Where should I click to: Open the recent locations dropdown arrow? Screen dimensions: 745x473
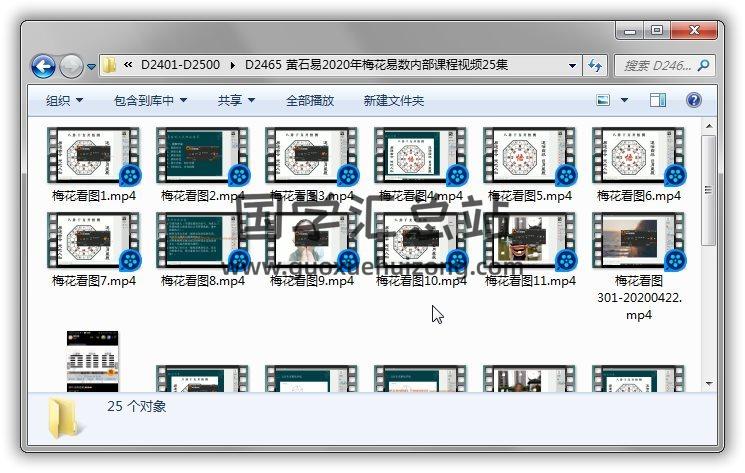pyautogui.click(x=91, y=67)
